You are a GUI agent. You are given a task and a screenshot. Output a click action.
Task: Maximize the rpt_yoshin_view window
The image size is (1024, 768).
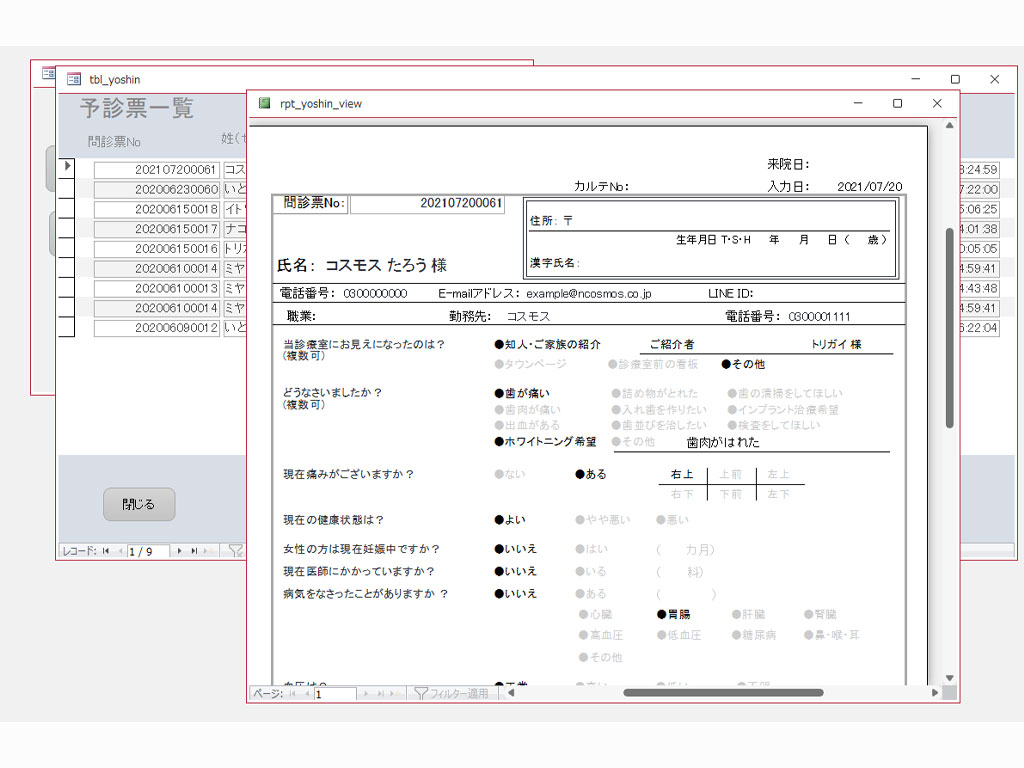(x=897, y=103)
